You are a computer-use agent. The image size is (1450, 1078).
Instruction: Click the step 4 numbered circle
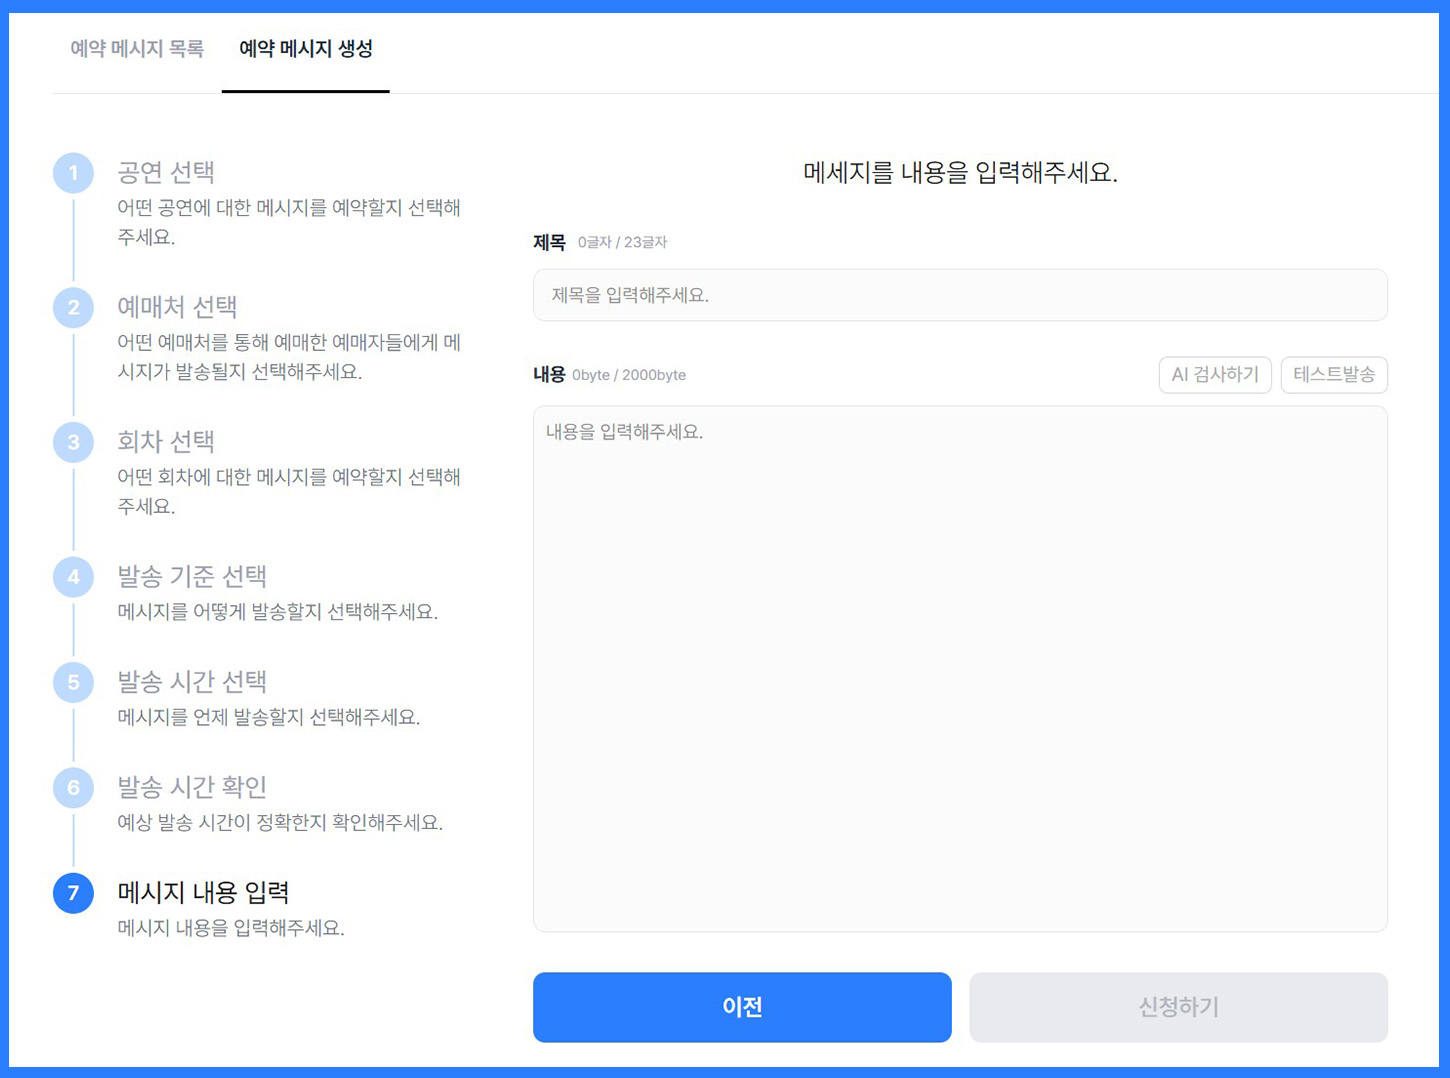point(73,577)
